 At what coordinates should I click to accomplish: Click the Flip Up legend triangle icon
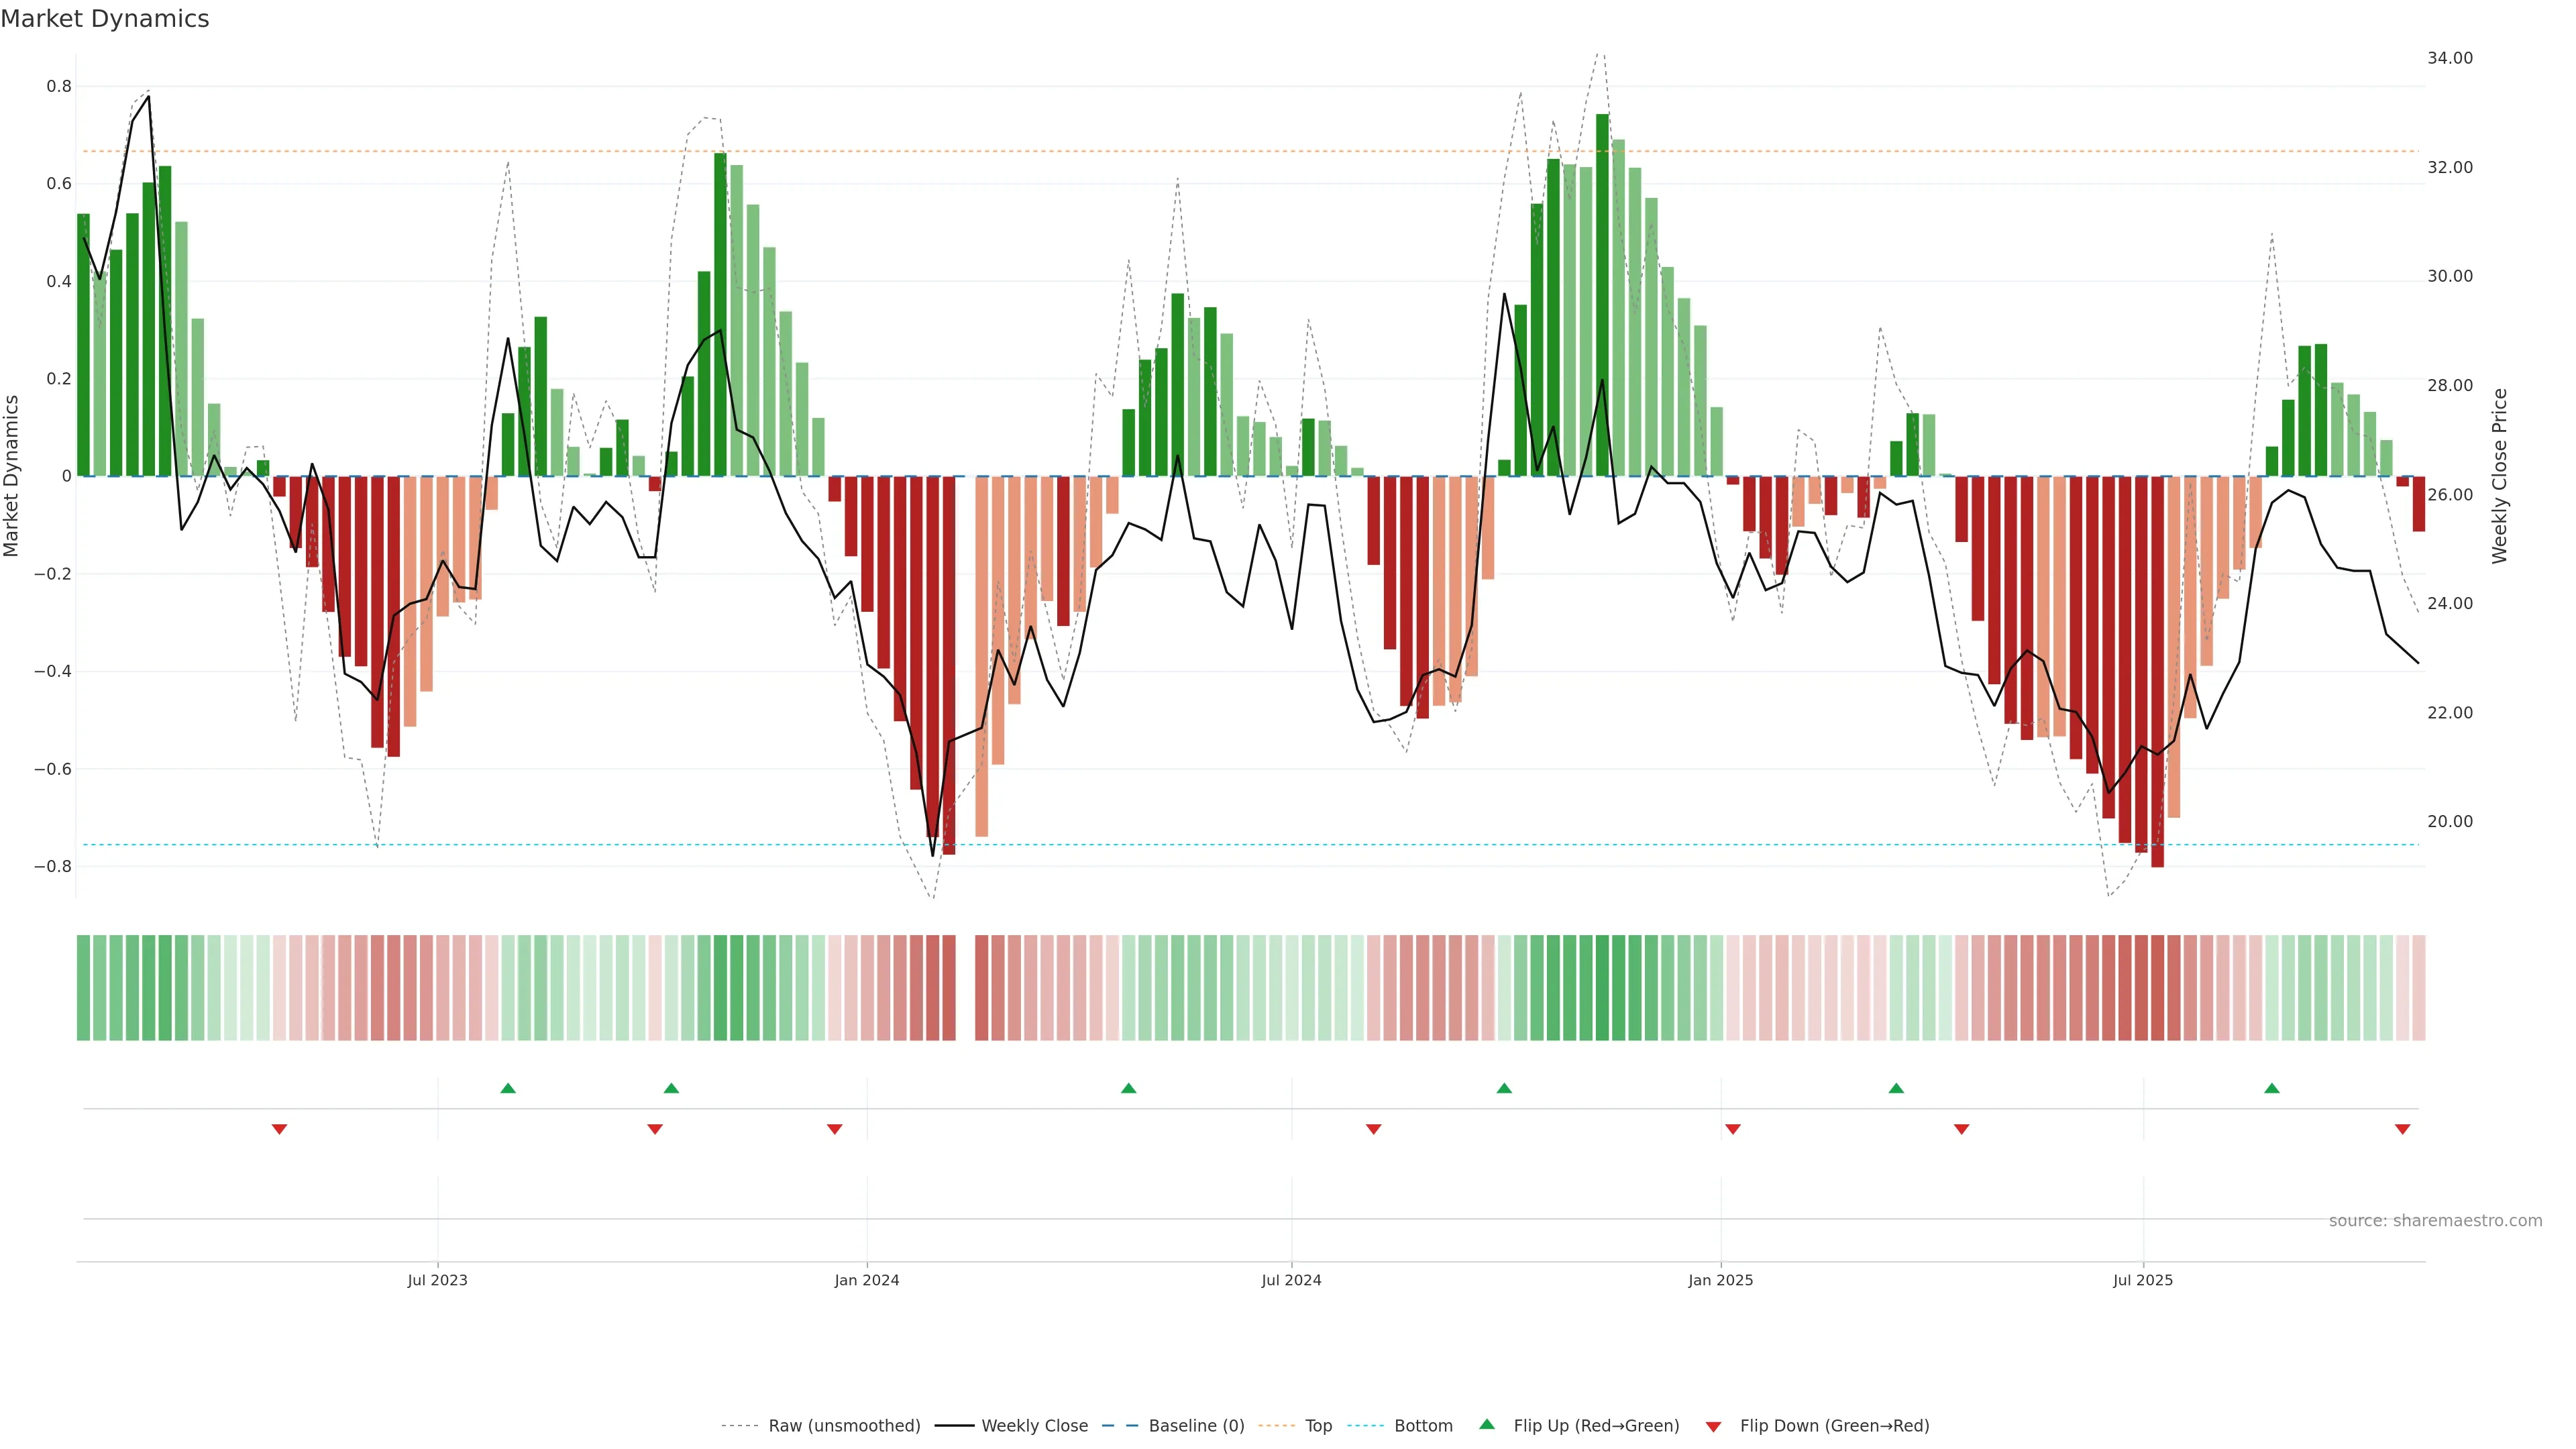1487,1424
